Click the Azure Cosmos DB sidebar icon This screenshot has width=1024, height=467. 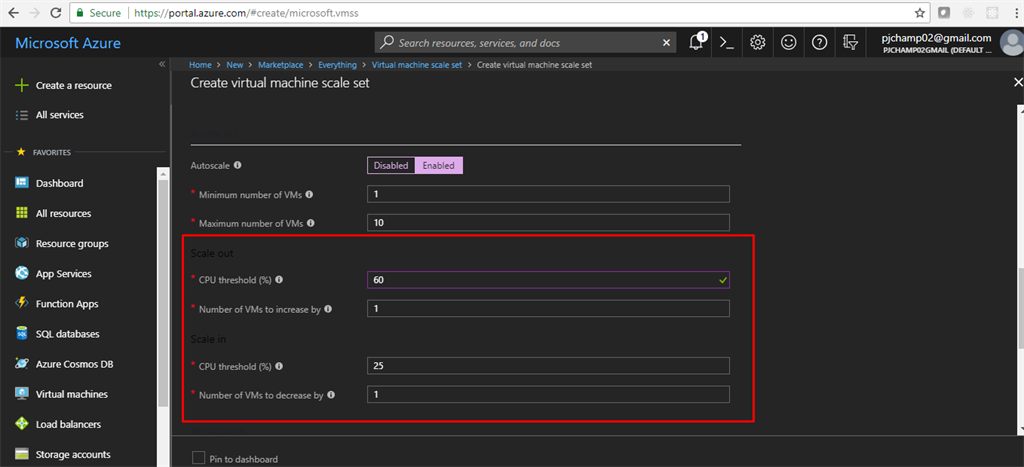[x=22, y=364]
